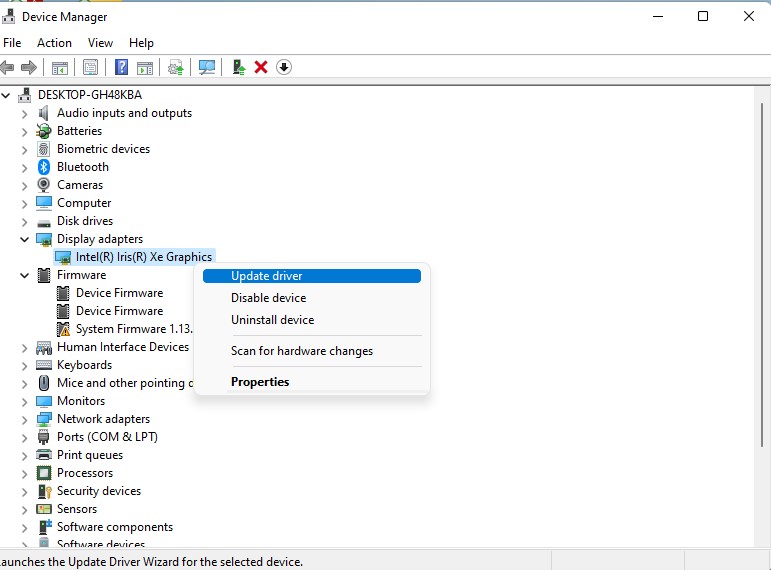Close the Device Manager window
This screenshot has height=570, width=771.
click(x=748, y=16)
